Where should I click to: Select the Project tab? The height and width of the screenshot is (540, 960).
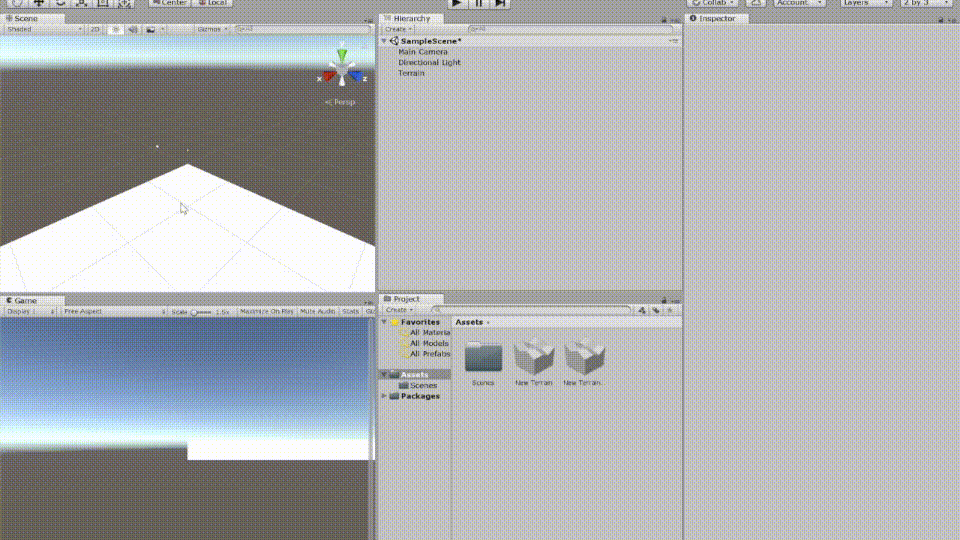click(405, 299)
